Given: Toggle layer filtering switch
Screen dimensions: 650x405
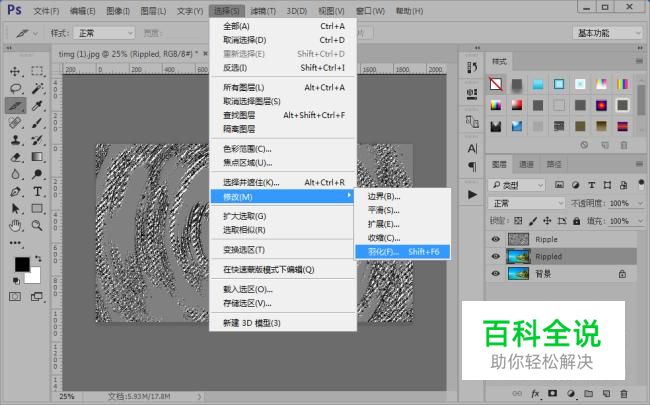Looking at the screenshot, I should 641,184.
